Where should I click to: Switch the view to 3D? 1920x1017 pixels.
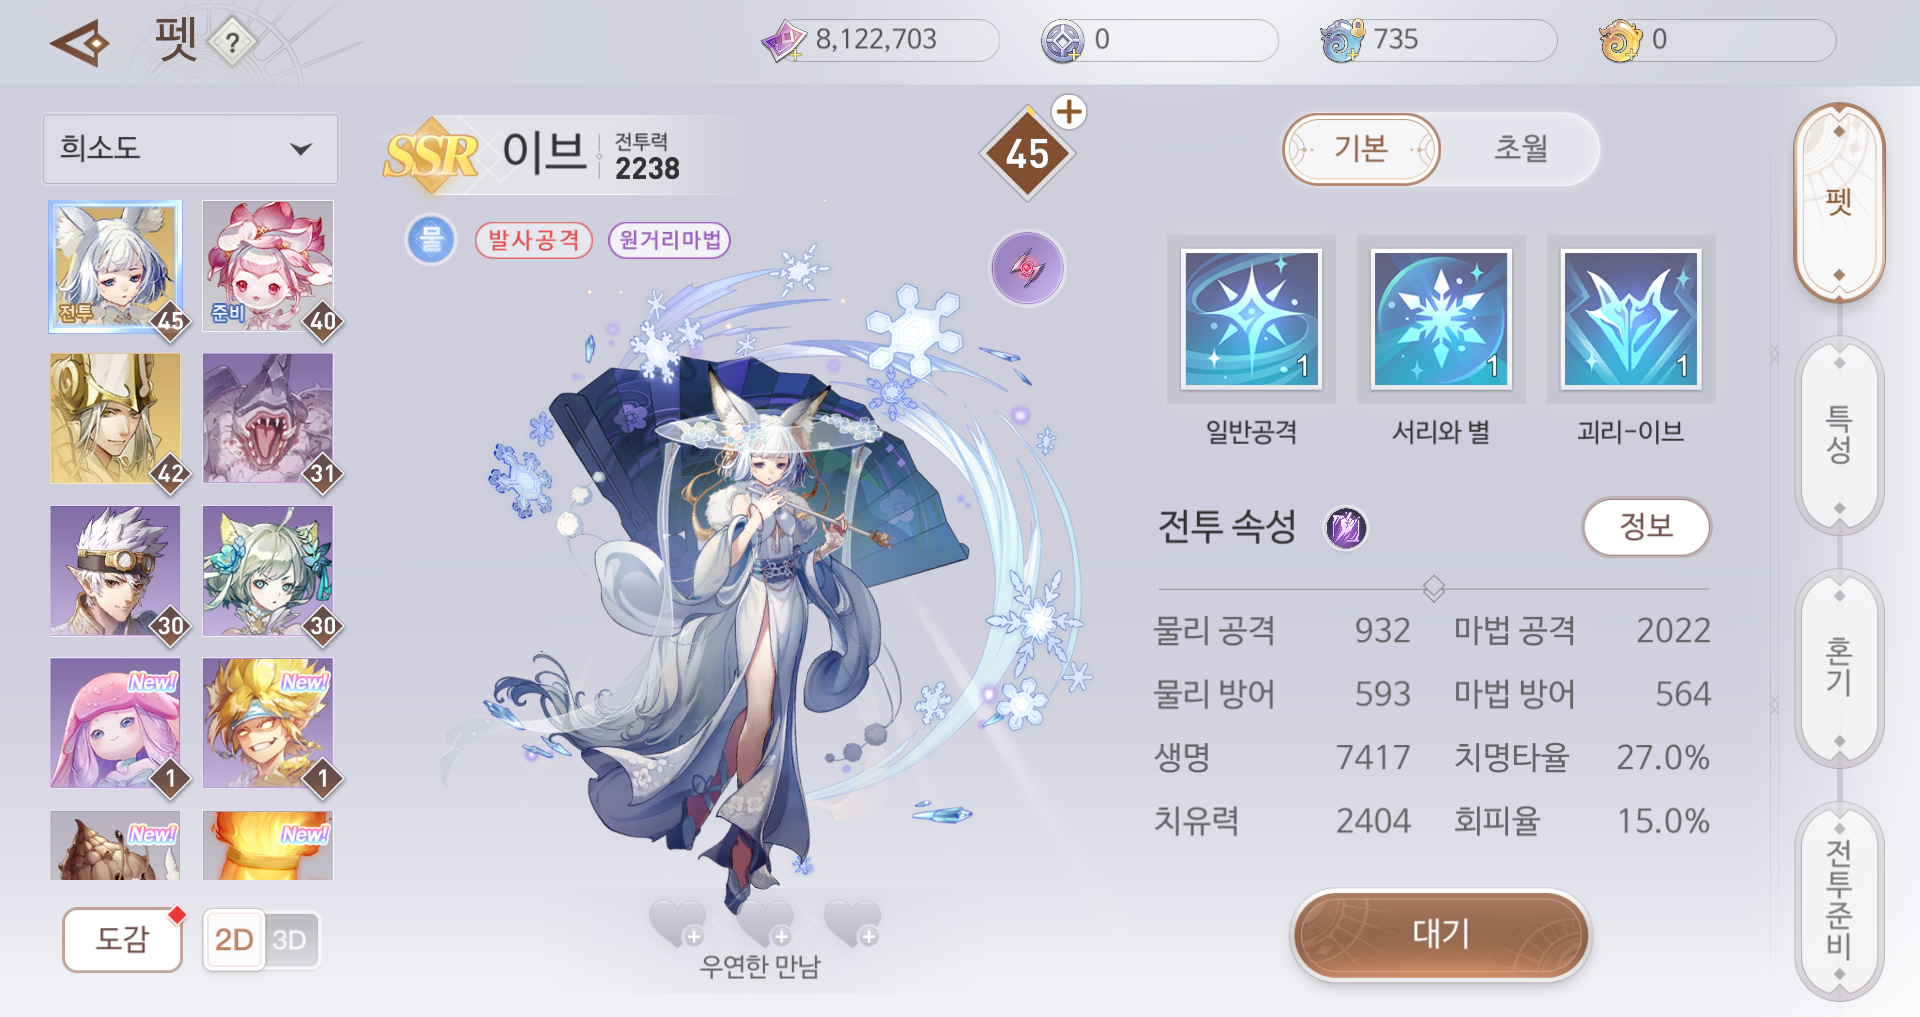tap(290, 940)
